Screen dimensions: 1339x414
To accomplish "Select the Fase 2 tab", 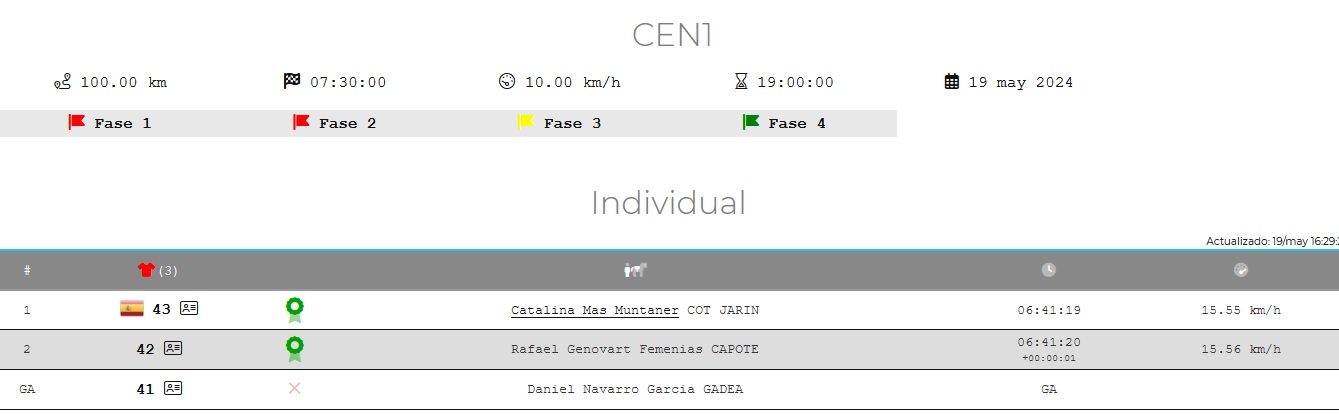I will (335, 123).
